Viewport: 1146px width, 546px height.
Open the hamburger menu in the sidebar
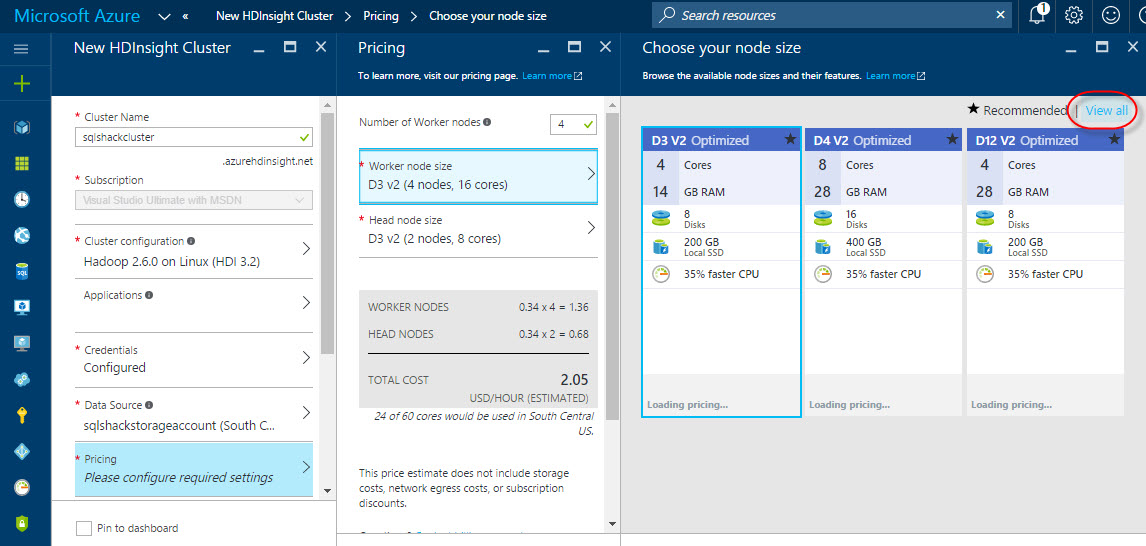point(21,49)
